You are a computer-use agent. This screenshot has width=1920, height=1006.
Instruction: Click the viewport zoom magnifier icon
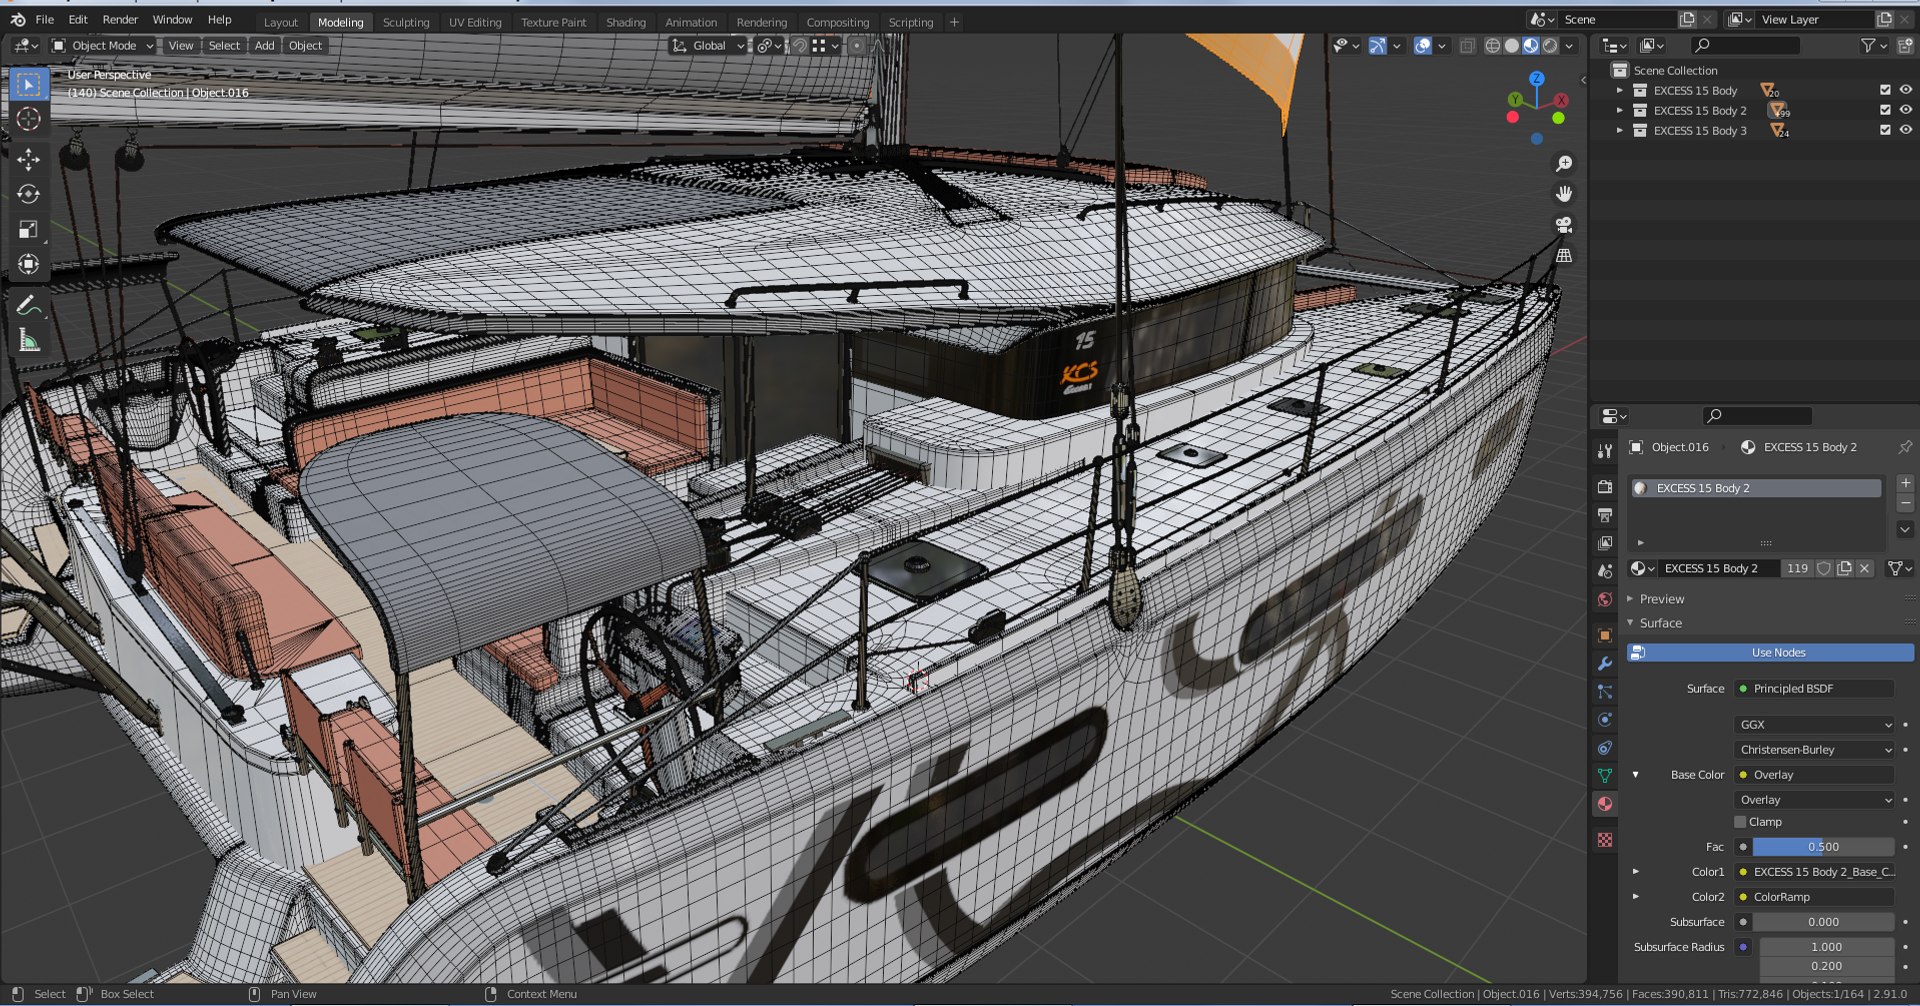(x=1564, y=164)
